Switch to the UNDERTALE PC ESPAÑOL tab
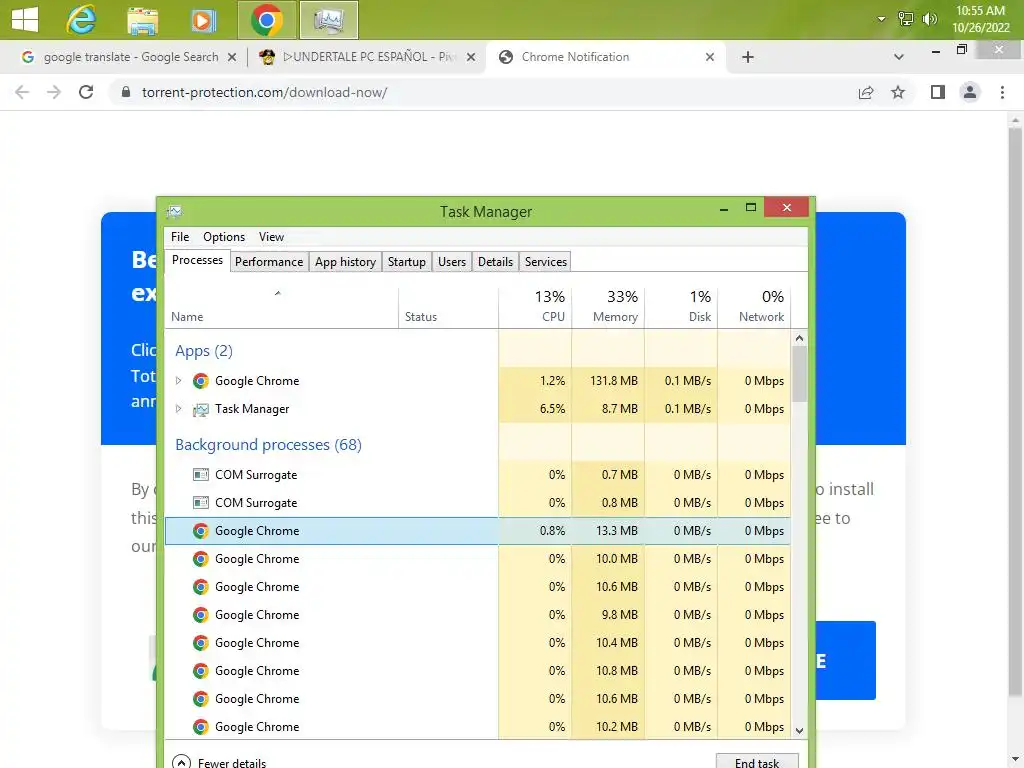 tap(366, 57)
